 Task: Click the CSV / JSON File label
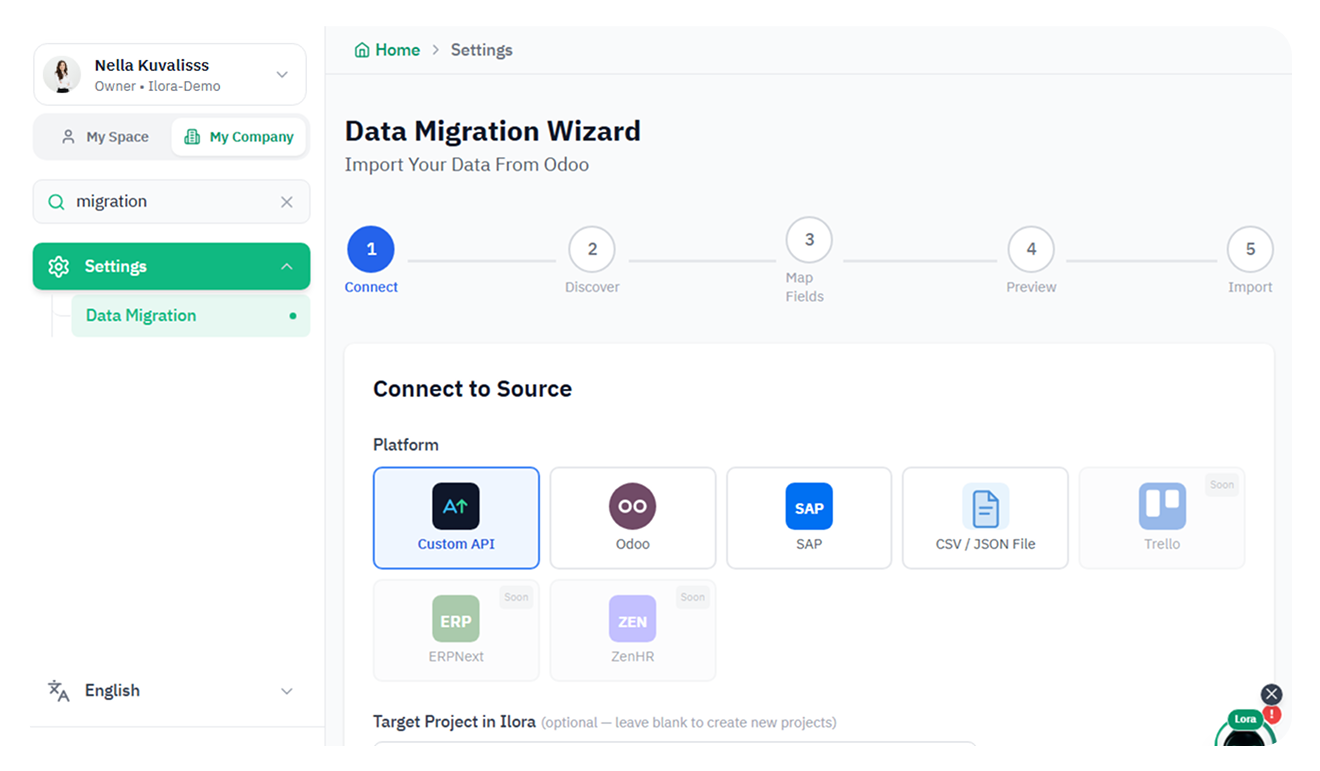point(985,545)
